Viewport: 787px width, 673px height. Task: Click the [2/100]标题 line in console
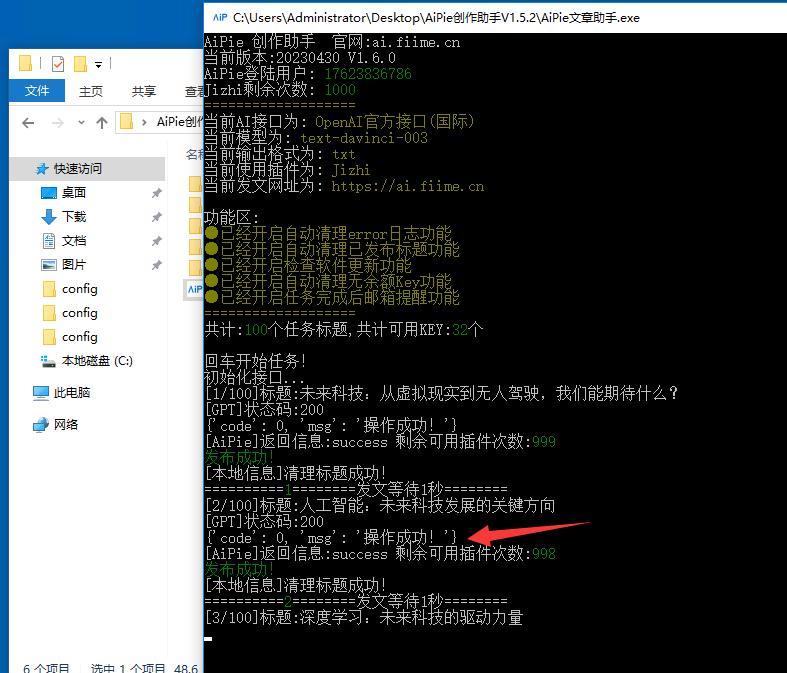click(x=380, y=505)
